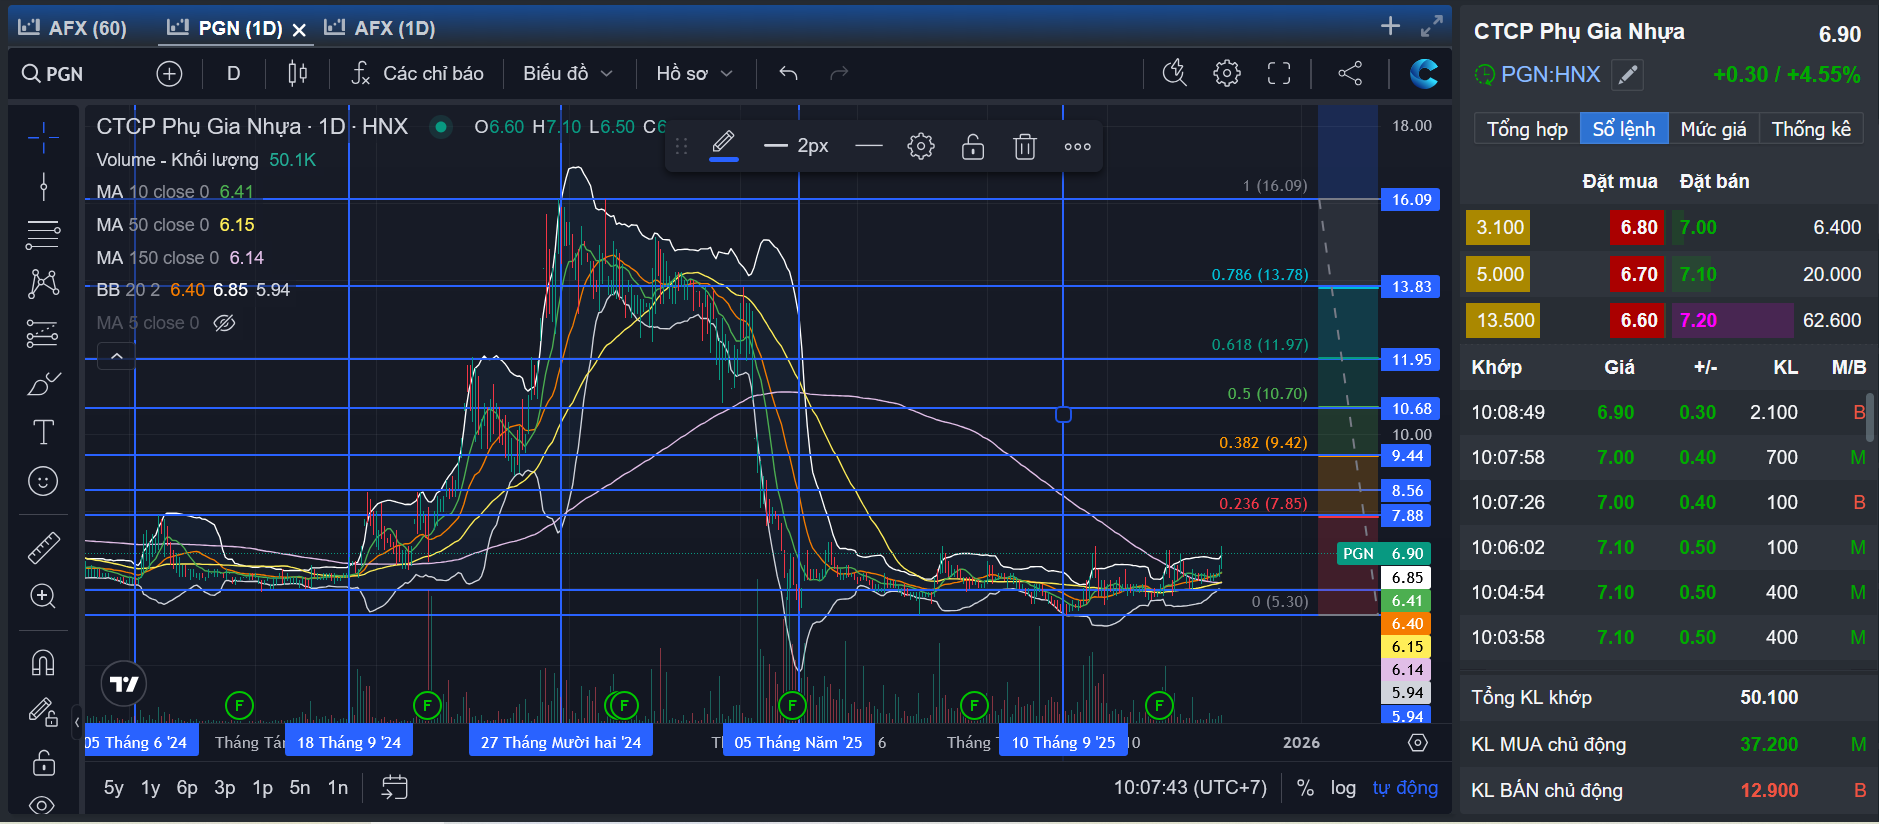The height and width of the screenshot is (824, 1879).
Task: Open the line style menu
Action: click(x=869, y=147)
